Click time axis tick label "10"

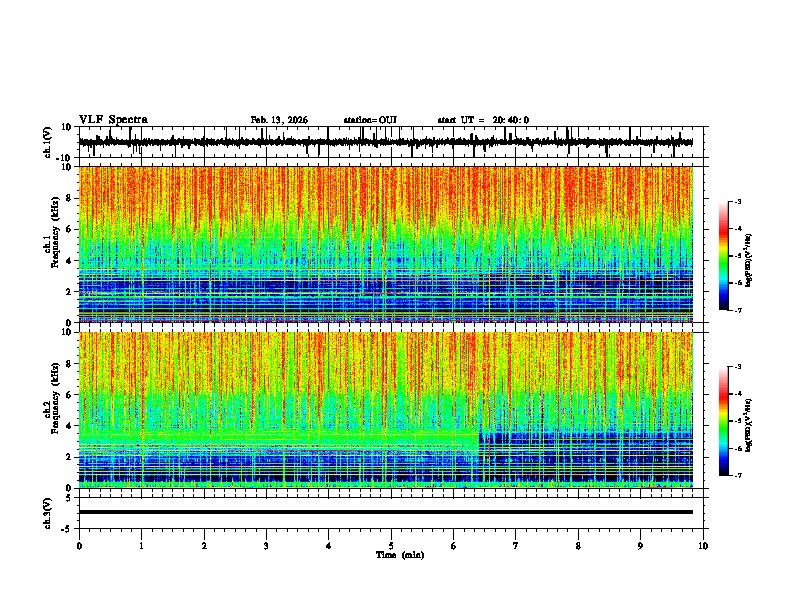pyautogui.click(x=703, y=546)
